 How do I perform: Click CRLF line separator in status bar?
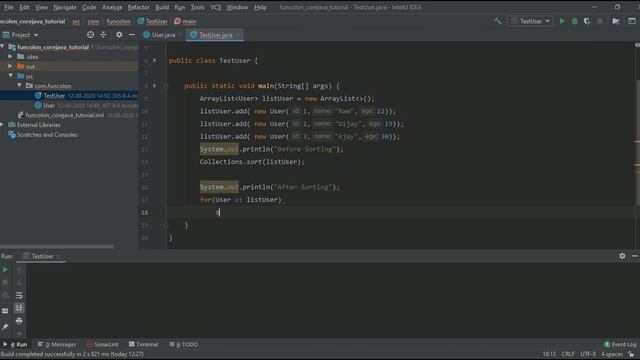(568, 354)
